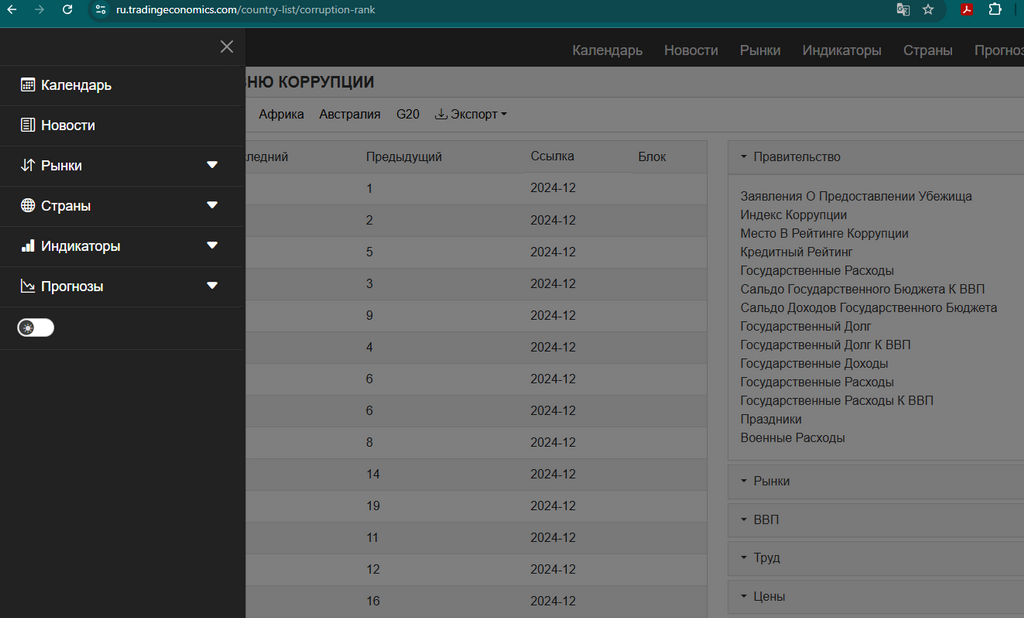The width and height of the screenshot is (1024, 618).
Task: Bookmark this page with star icon
Action: [928, 9]
